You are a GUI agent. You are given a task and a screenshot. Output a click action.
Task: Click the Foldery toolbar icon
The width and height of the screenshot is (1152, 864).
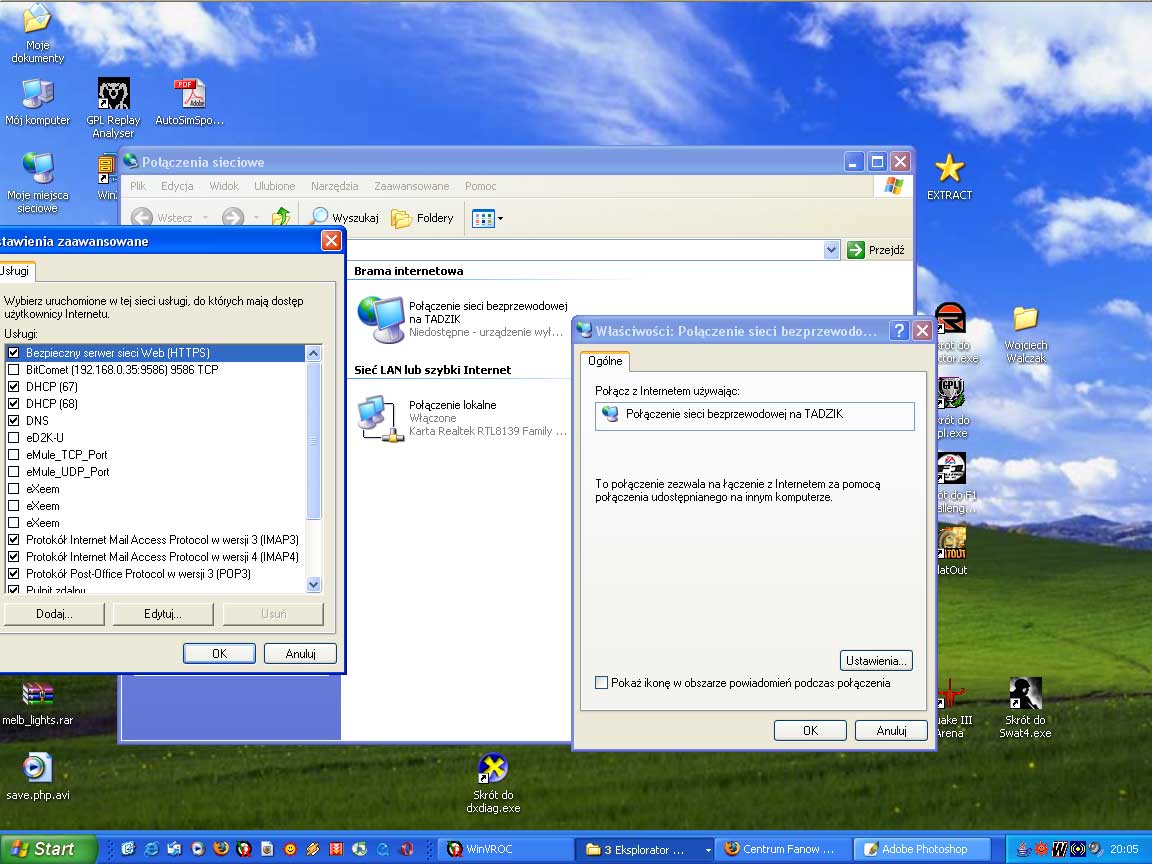click(x=401, y=218)
